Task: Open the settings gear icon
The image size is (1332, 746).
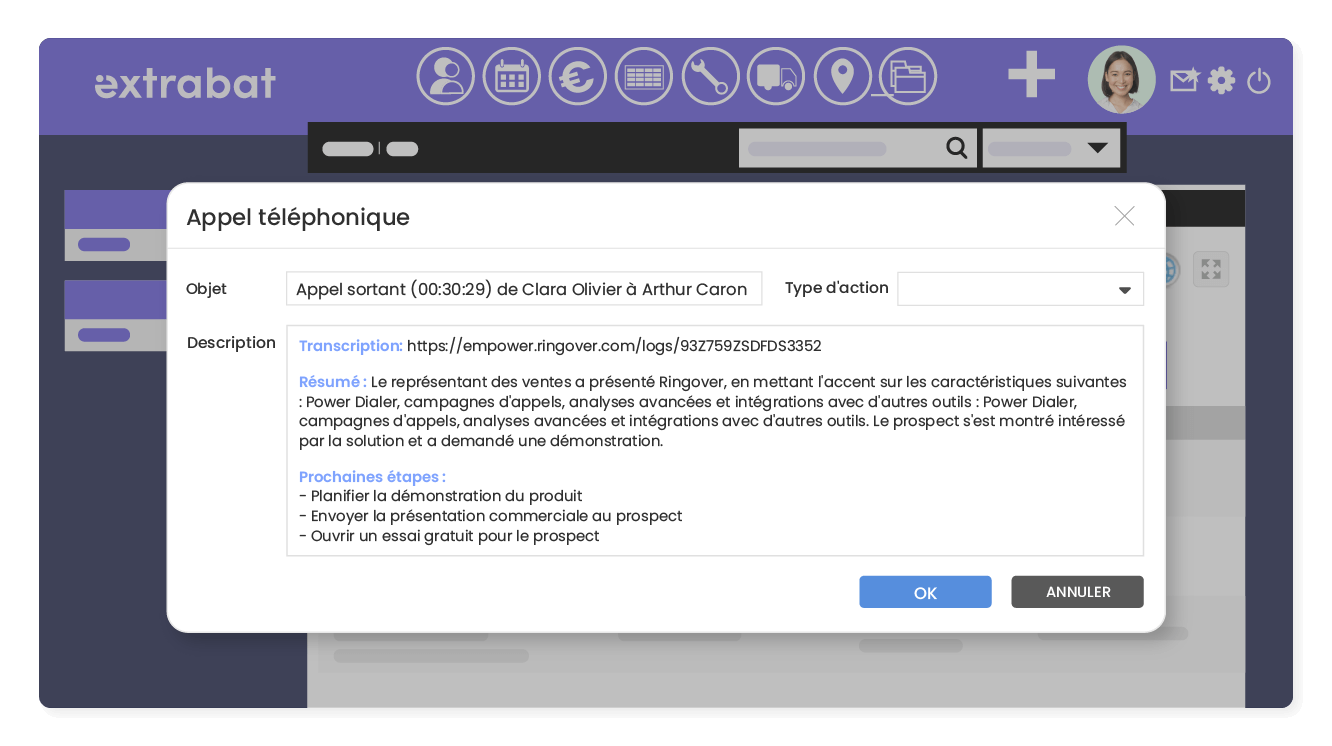Action: click(x=1221, y=80)
